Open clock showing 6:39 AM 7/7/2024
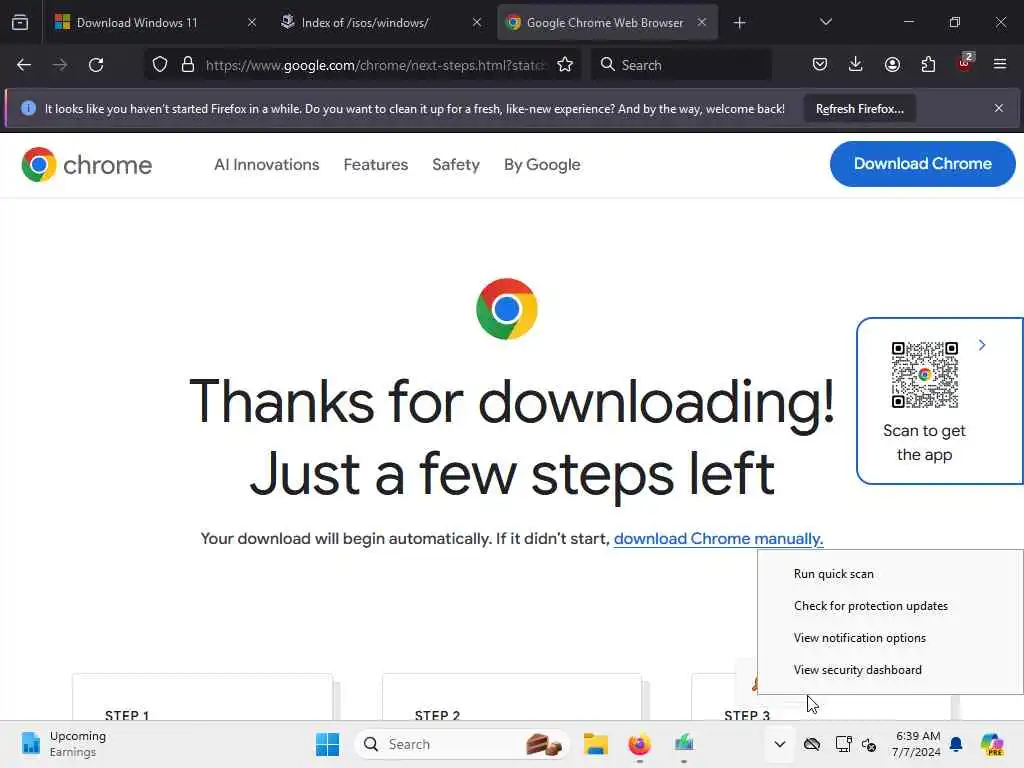This screenshot has height=768, width=1024. (916, 744)
